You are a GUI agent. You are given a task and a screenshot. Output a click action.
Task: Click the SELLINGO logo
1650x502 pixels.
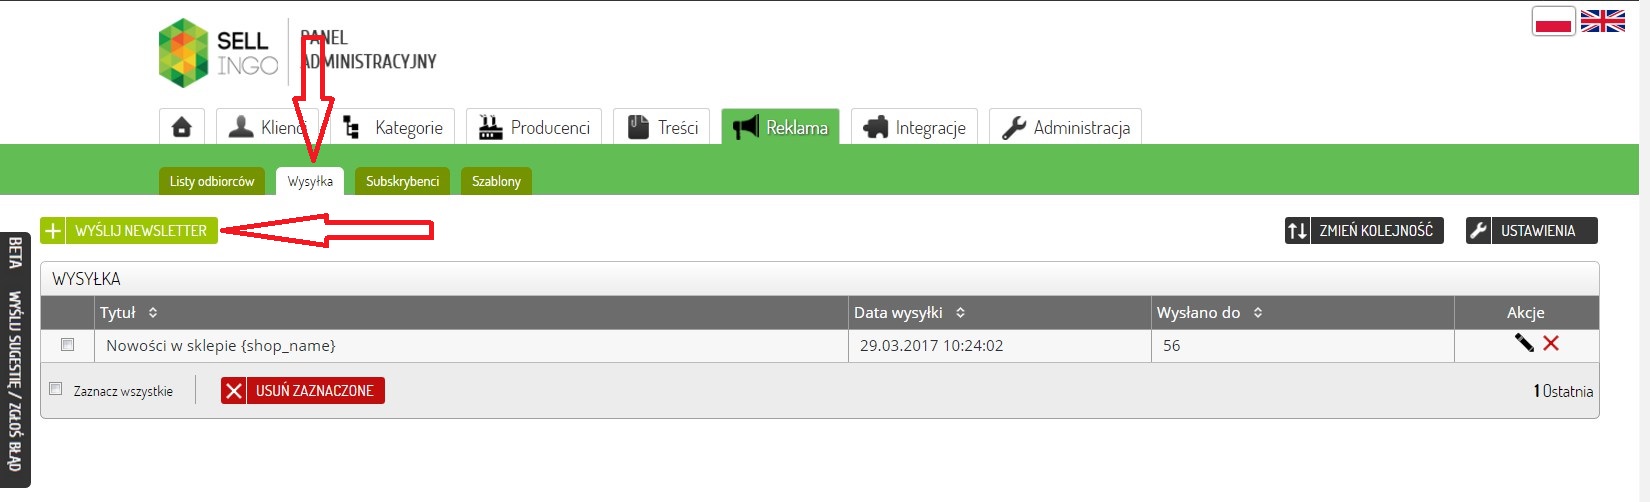pos(218,53)
